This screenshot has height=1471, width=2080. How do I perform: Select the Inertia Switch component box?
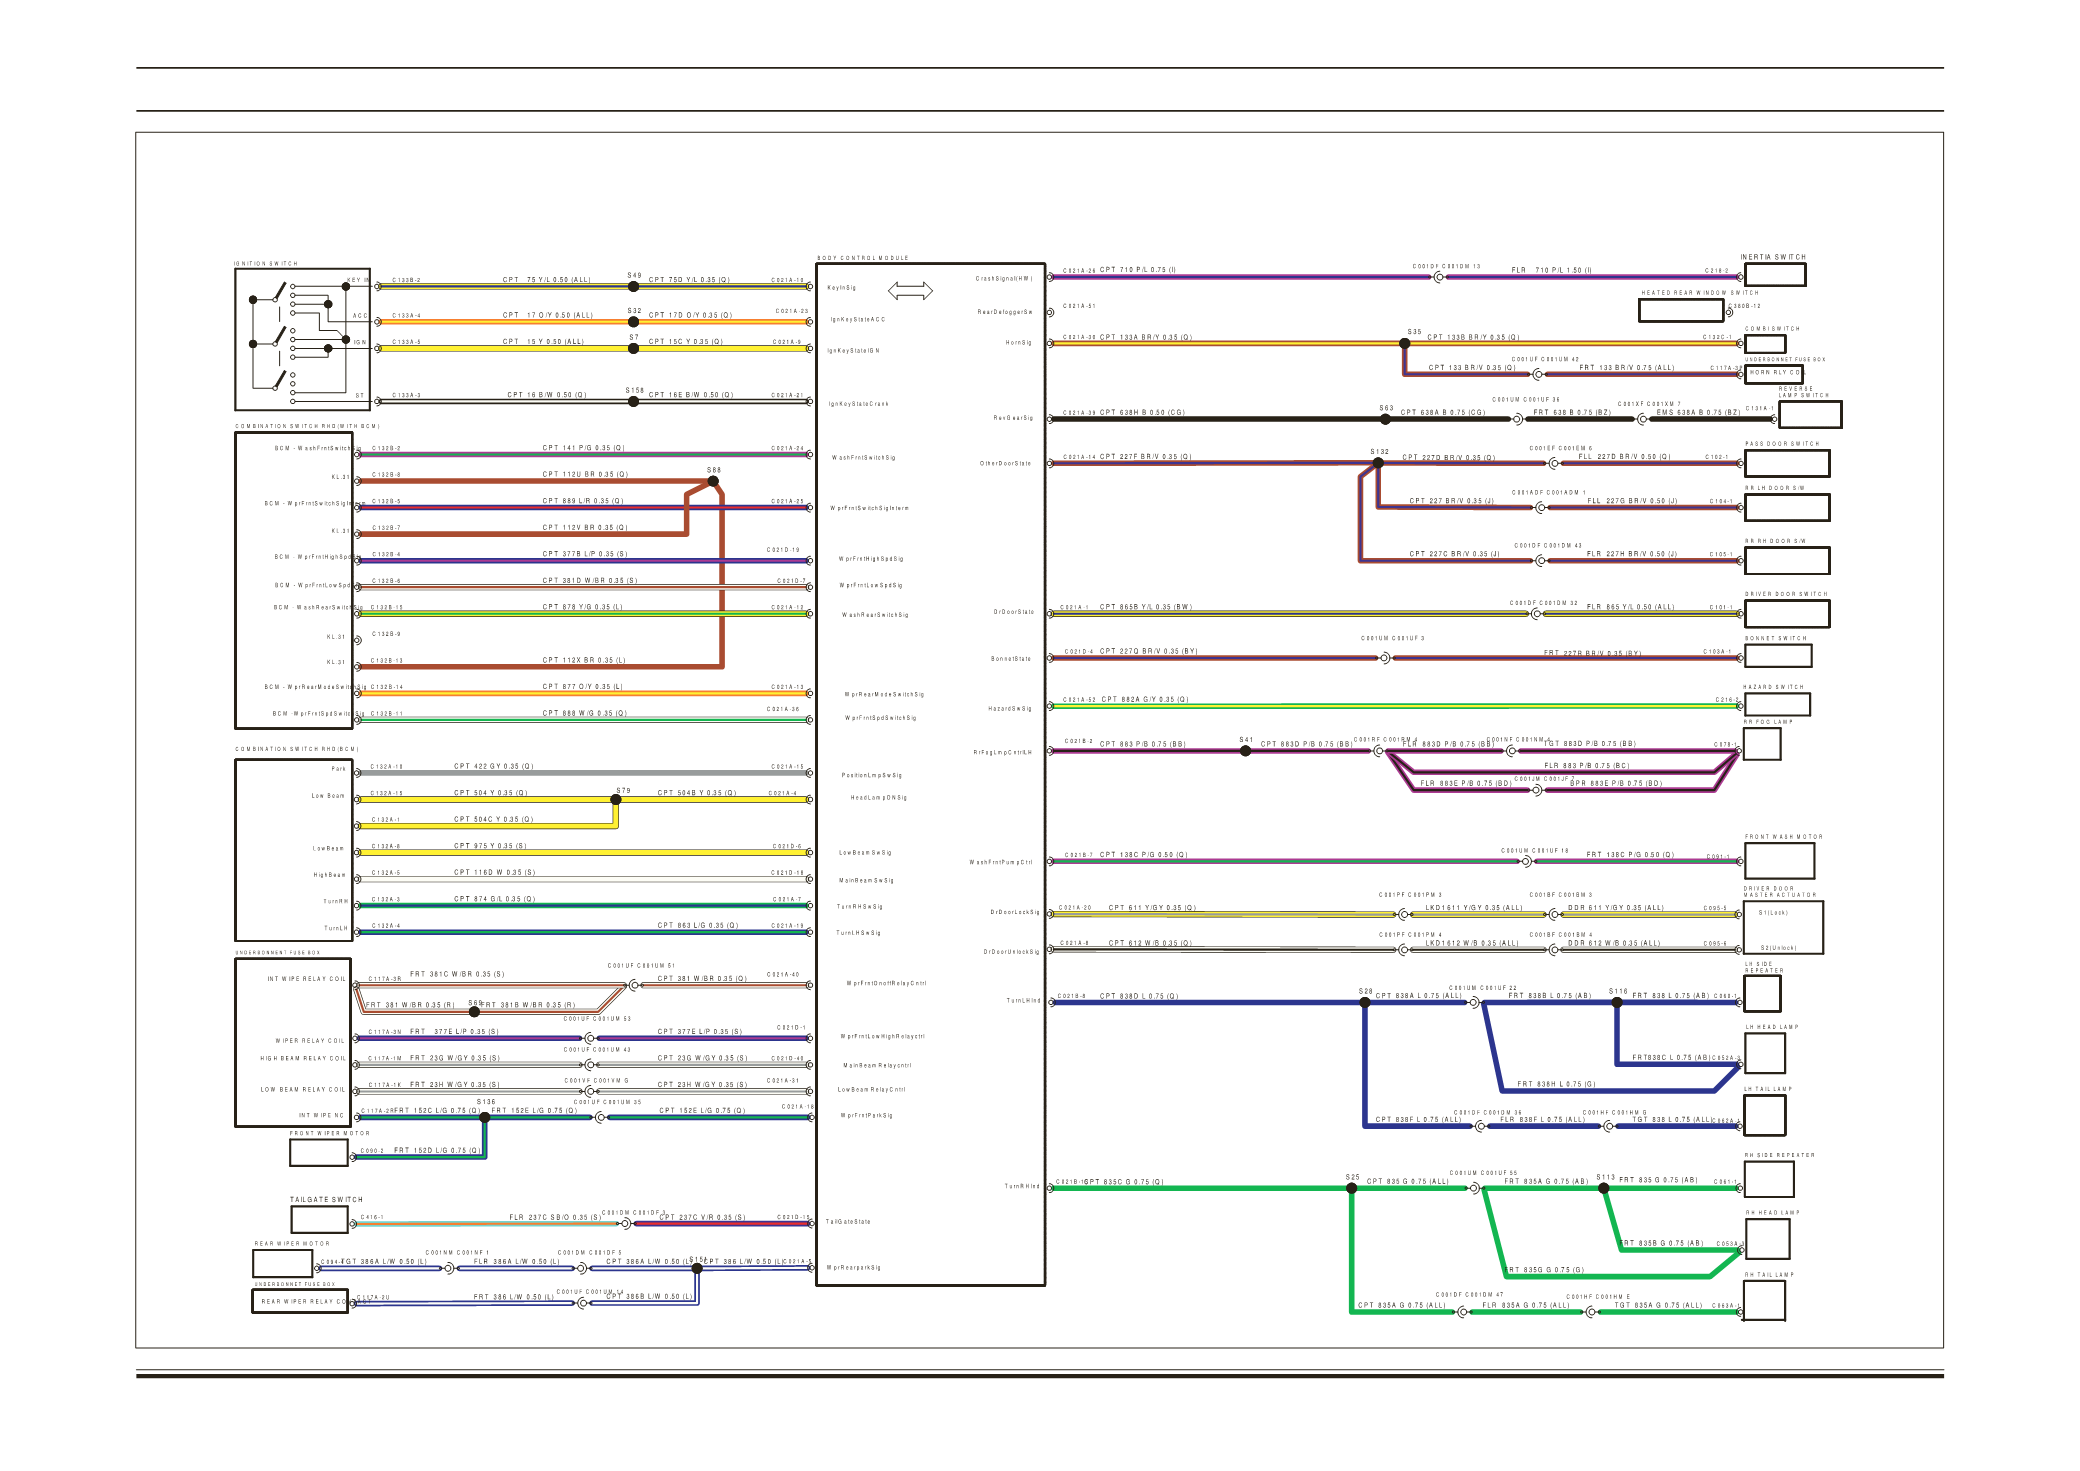pos(1775,274)
